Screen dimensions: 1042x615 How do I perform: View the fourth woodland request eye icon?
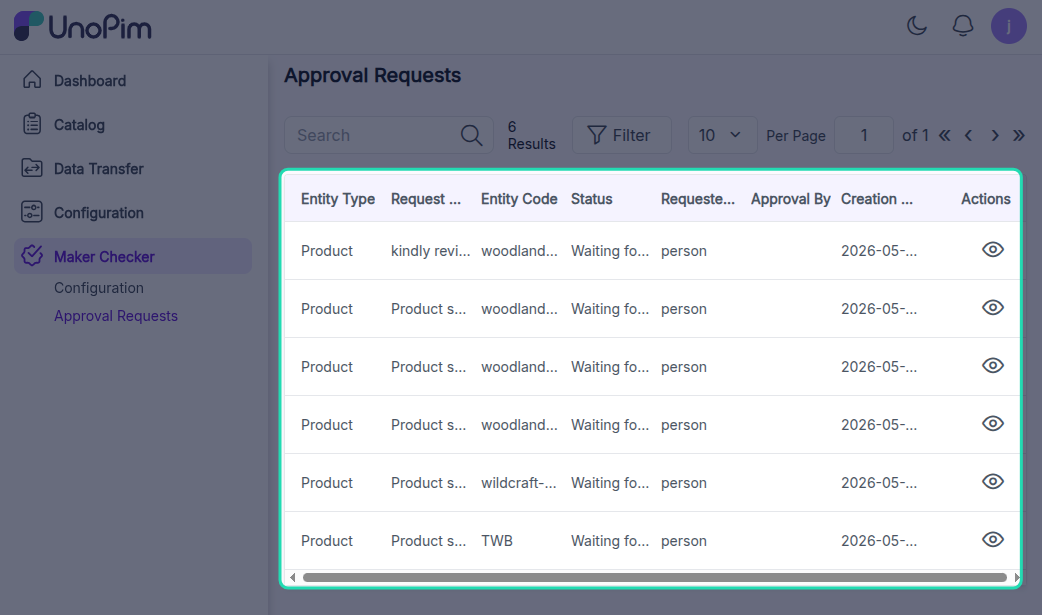click(x=993, y=424)
